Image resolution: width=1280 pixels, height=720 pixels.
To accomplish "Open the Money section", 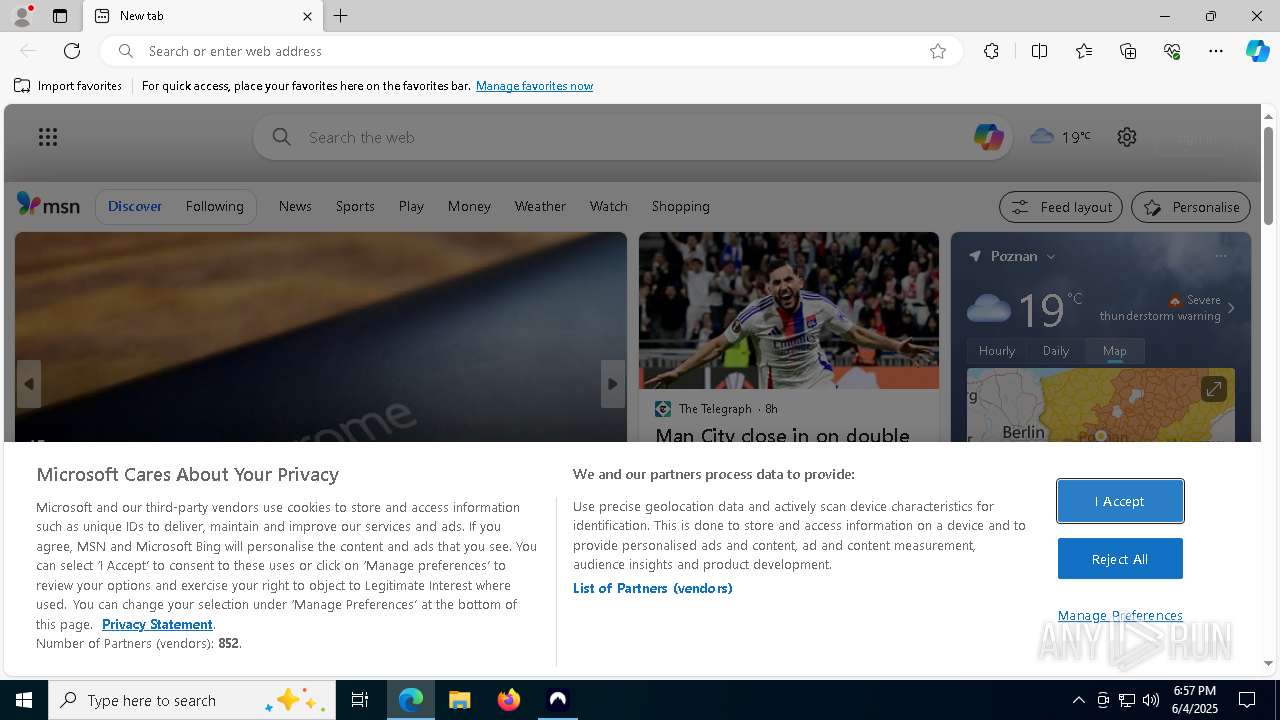I will click(x=469, y=206).
